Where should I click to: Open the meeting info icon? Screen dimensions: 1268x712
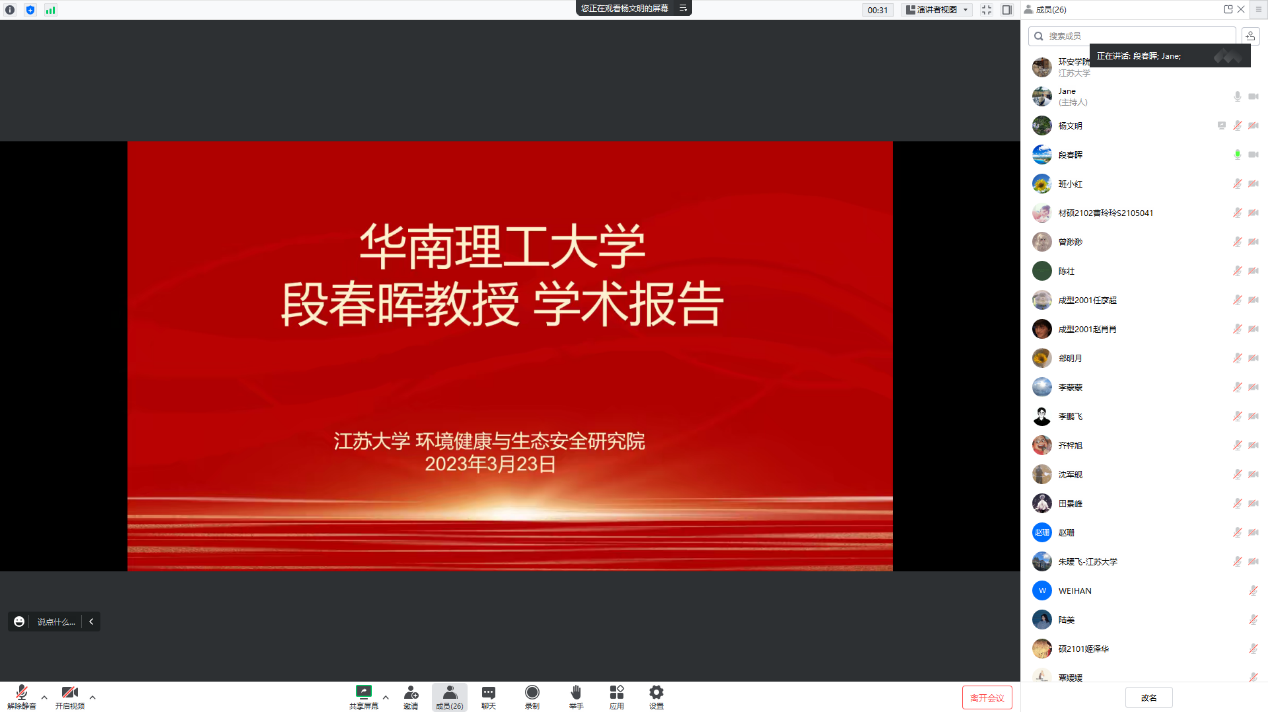pos(10,9)
